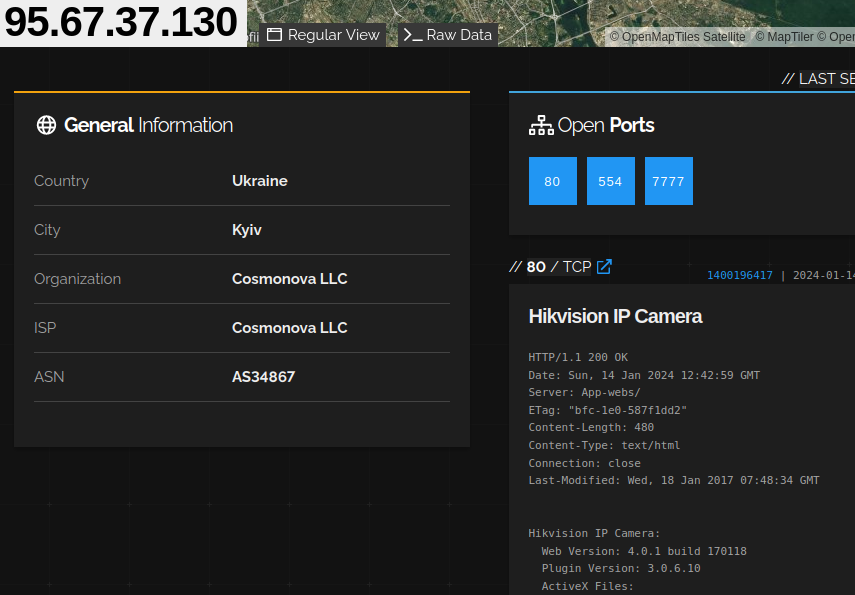Image resolution: width=855 pixels, height=595 pixels.
Task: Click the Hikvision IP Camera heading
Action: tap(615, 316)
